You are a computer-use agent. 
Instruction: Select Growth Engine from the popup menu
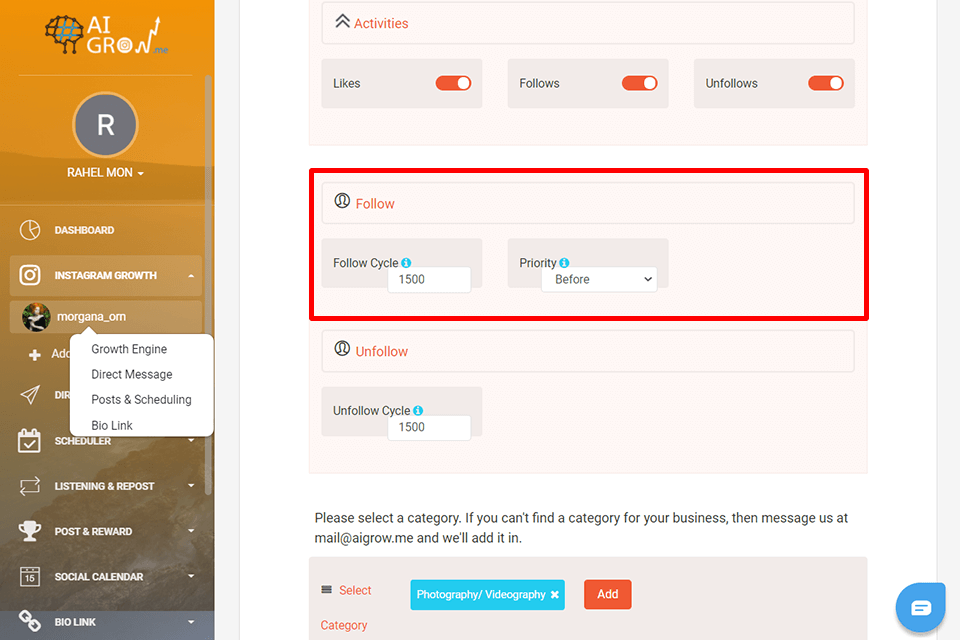click(x=129, y=349)
